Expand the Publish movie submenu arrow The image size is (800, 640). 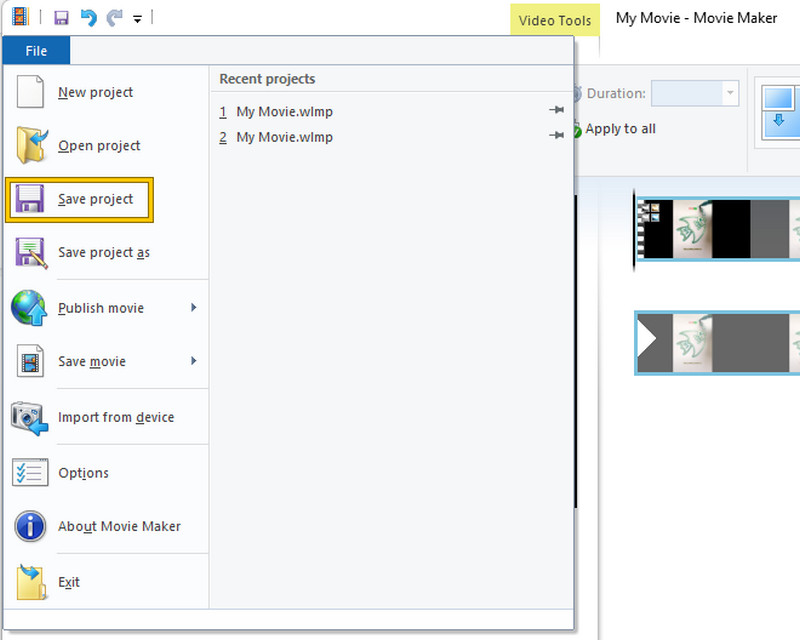point(193,308)
